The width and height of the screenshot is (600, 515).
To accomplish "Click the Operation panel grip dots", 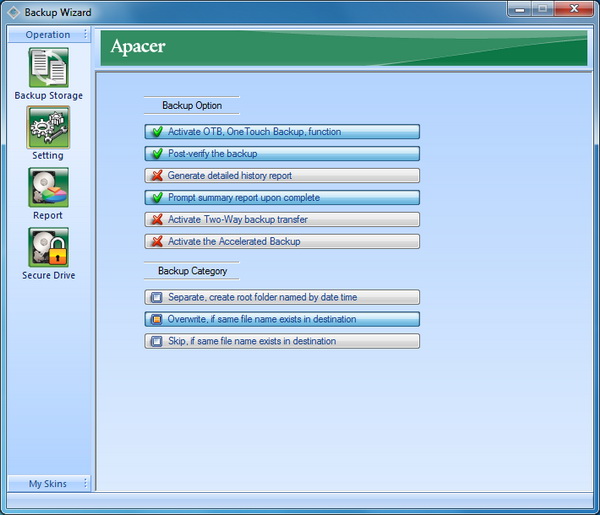I will [85, 34].
